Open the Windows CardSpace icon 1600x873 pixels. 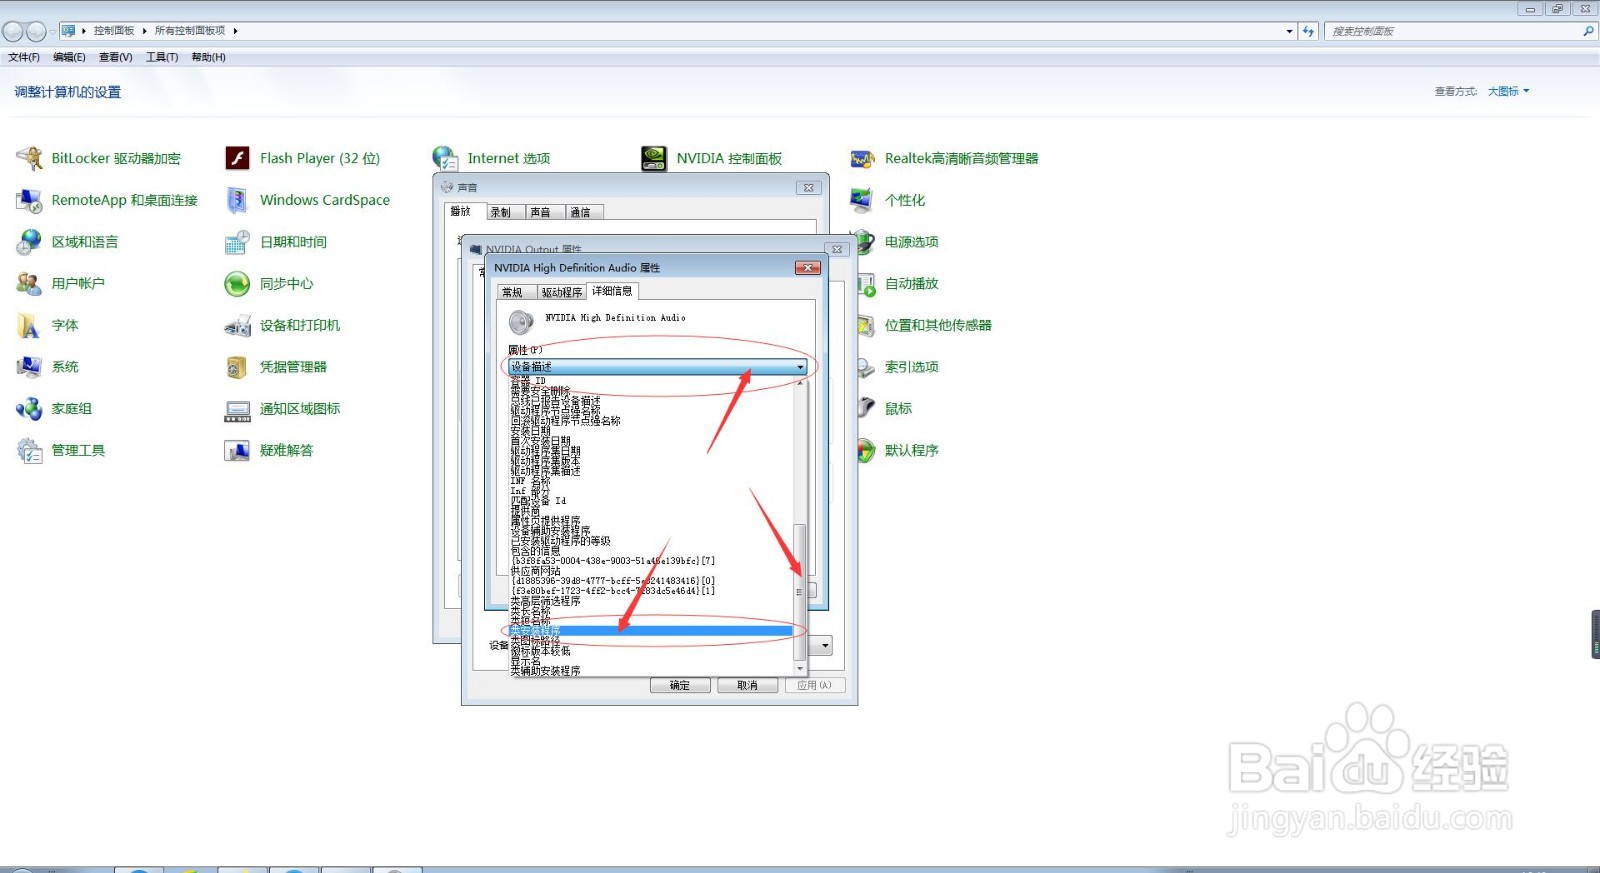pos(237,200)
